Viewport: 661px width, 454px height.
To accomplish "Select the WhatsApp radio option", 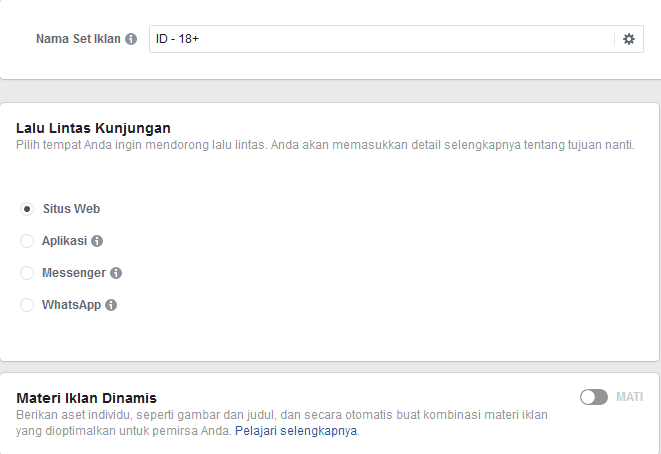I will (27, 305).
